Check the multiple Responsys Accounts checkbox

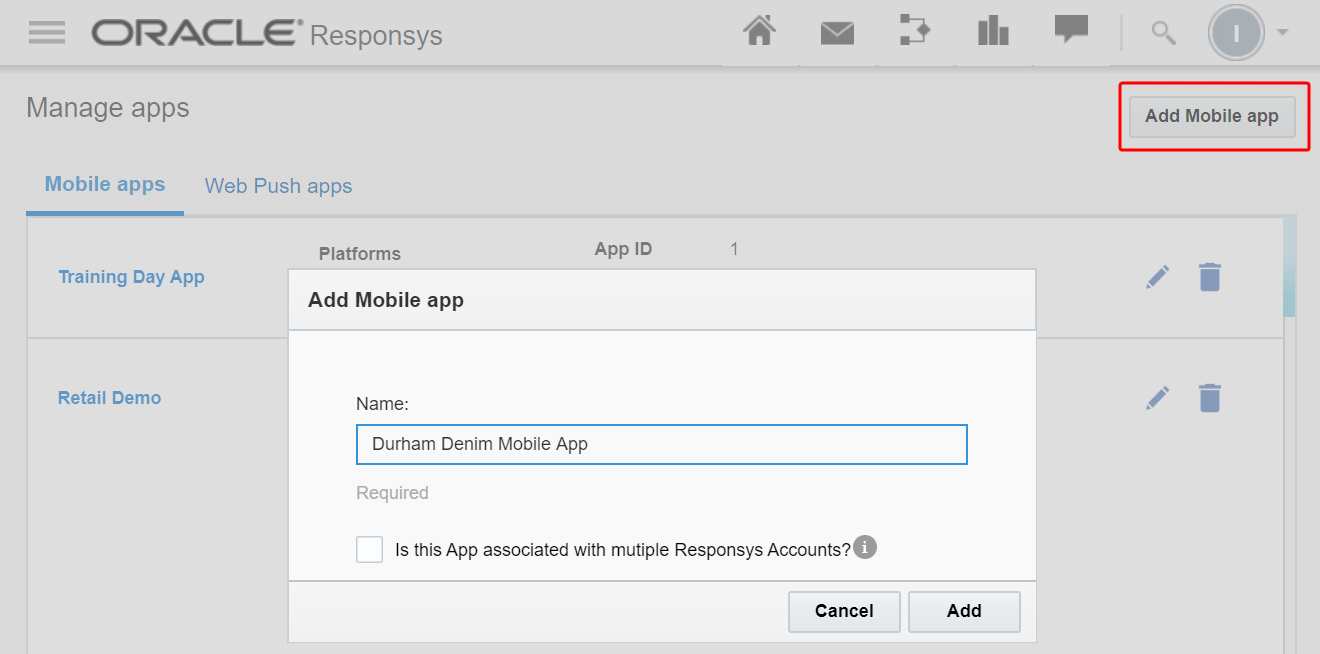pyautogui.click(x=370, y=549)
